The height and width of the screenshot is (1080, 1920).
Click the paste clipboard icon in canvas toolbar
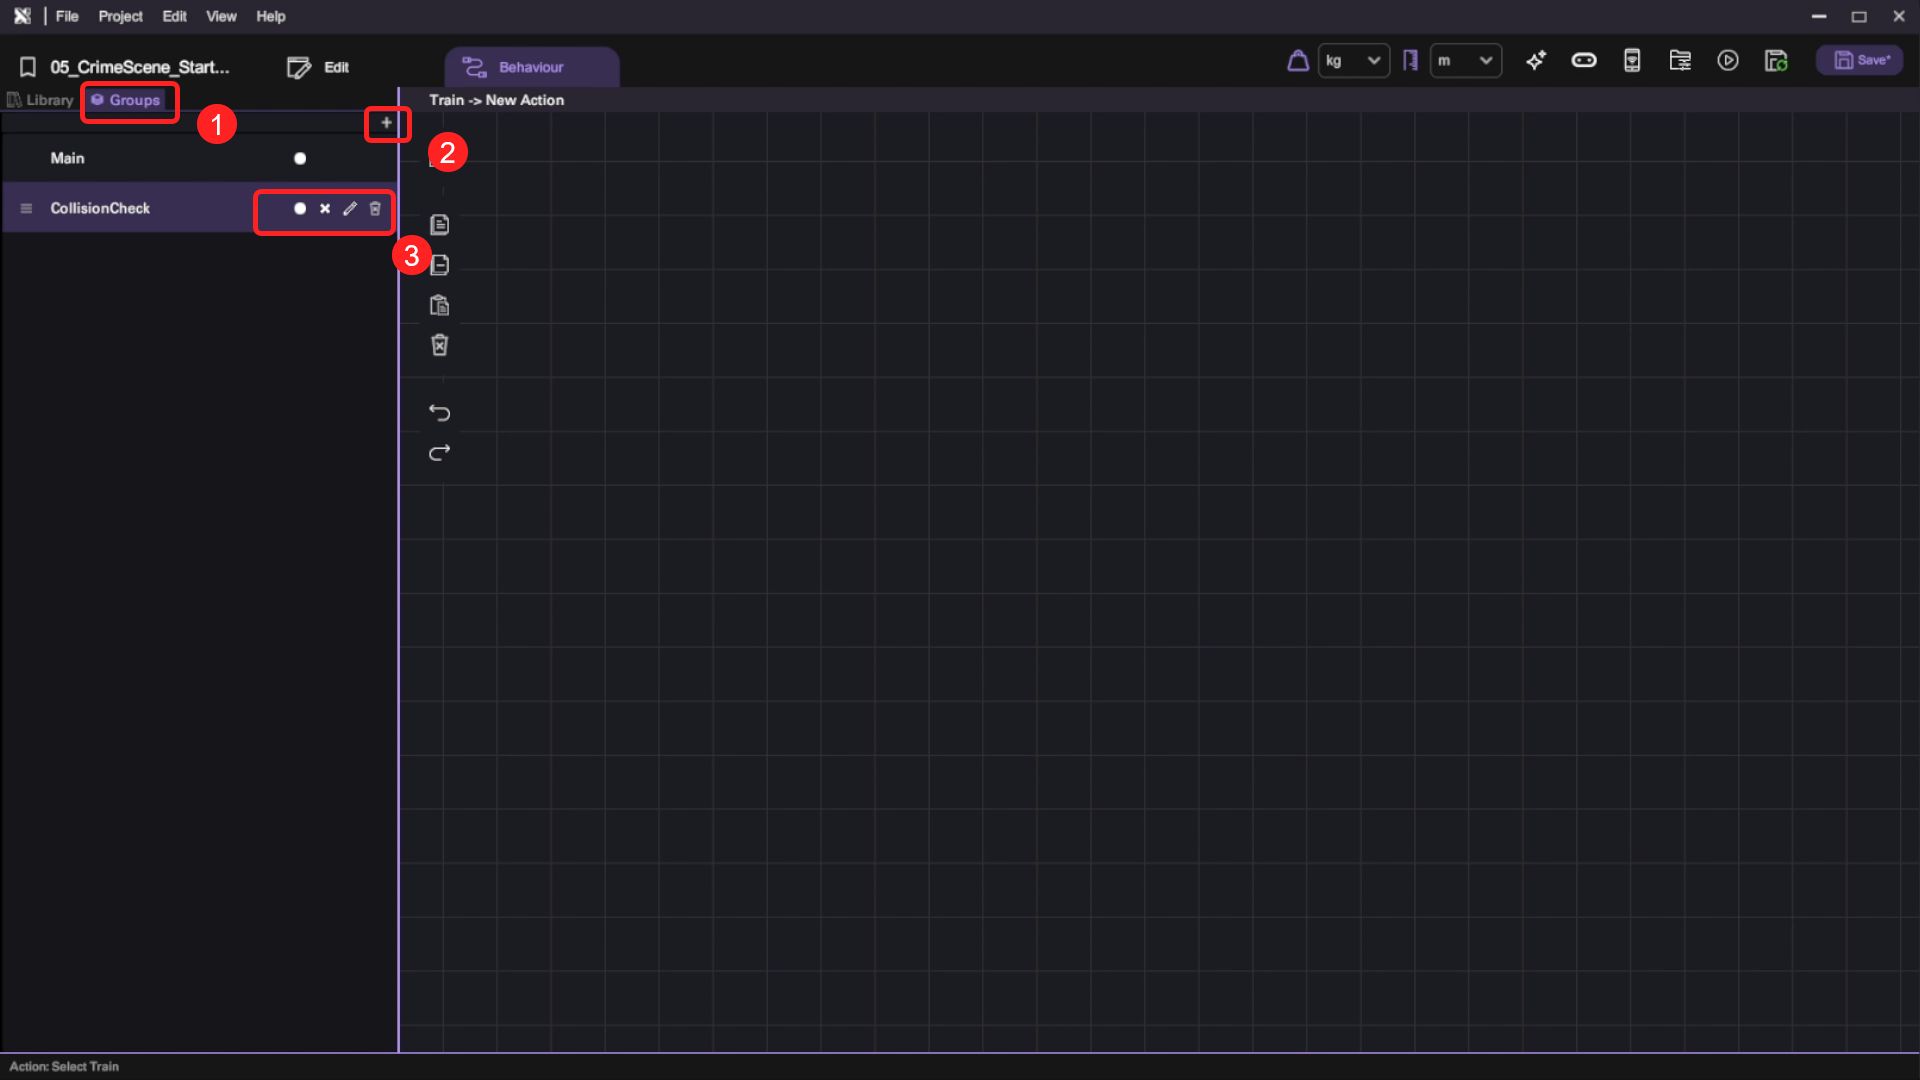point(439,305)
